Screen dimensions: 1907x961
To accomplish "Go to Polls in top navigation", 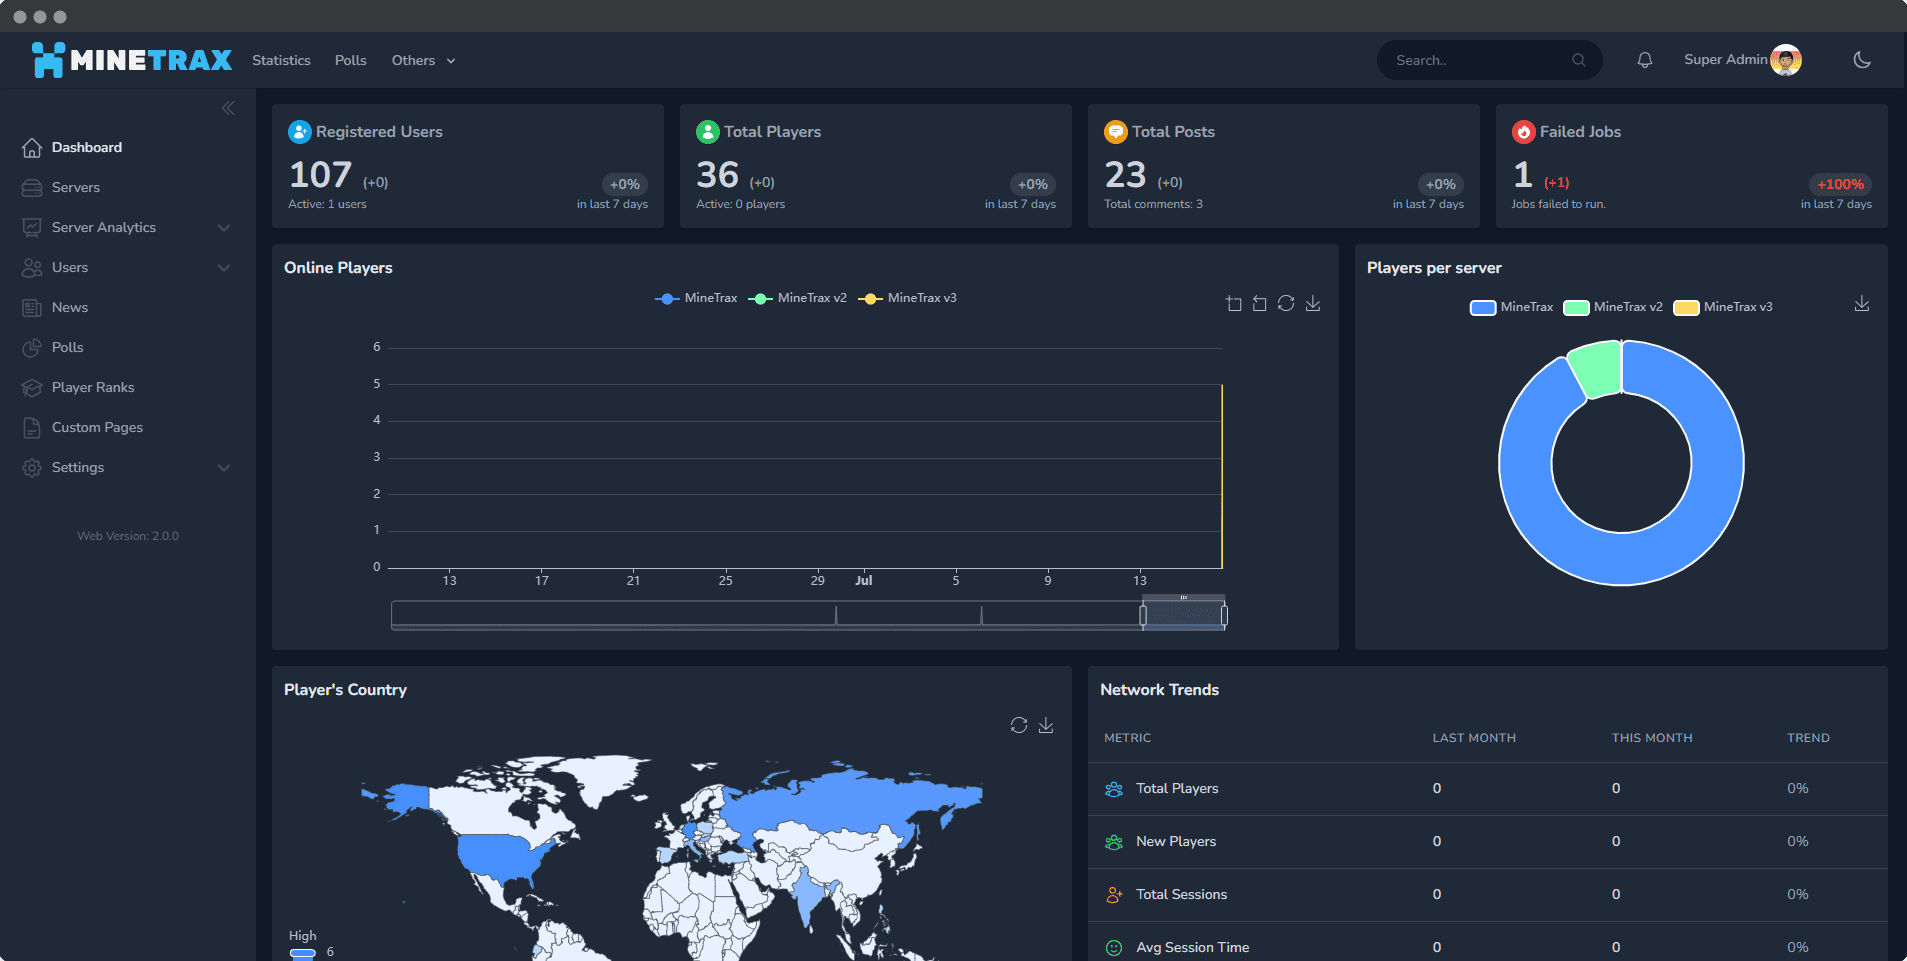I will point(350,60).
